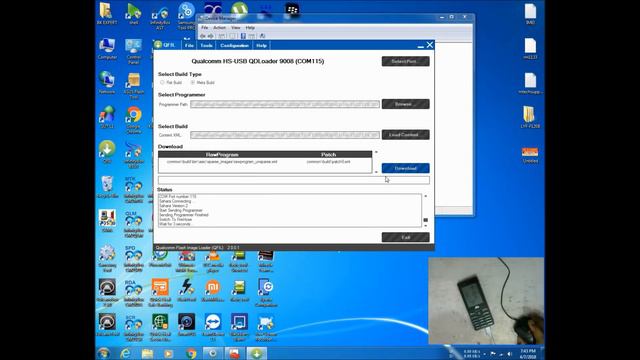Click Forward arrow in Device Manager toolbar
Screen dimensions: 640x360
210,36
